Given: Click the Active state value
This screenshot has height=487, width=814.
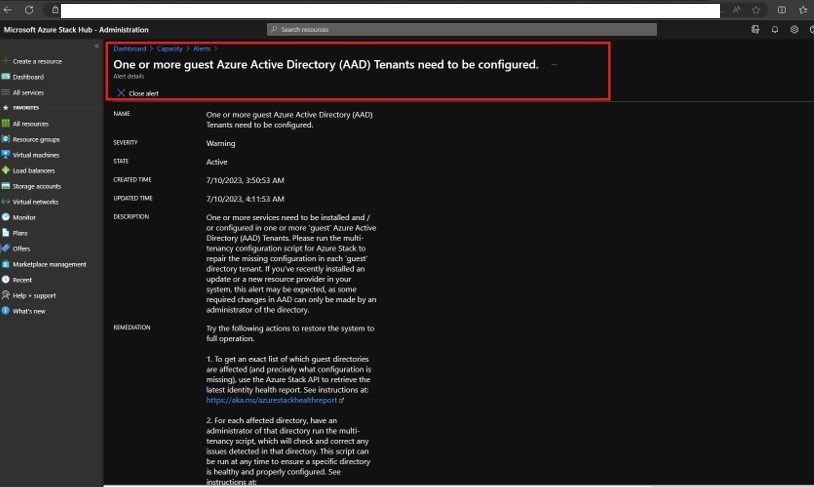Looking at the screenshot, I should pos(216,161).
